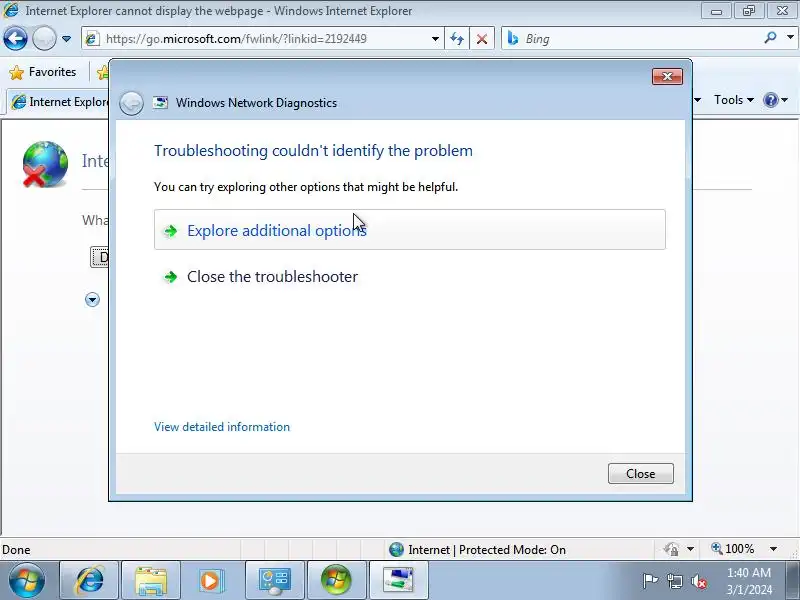The width and height of the screenshot is (800, 600).
Task: Open the Help icon dropdown arrow
Action: coord(785,100)
